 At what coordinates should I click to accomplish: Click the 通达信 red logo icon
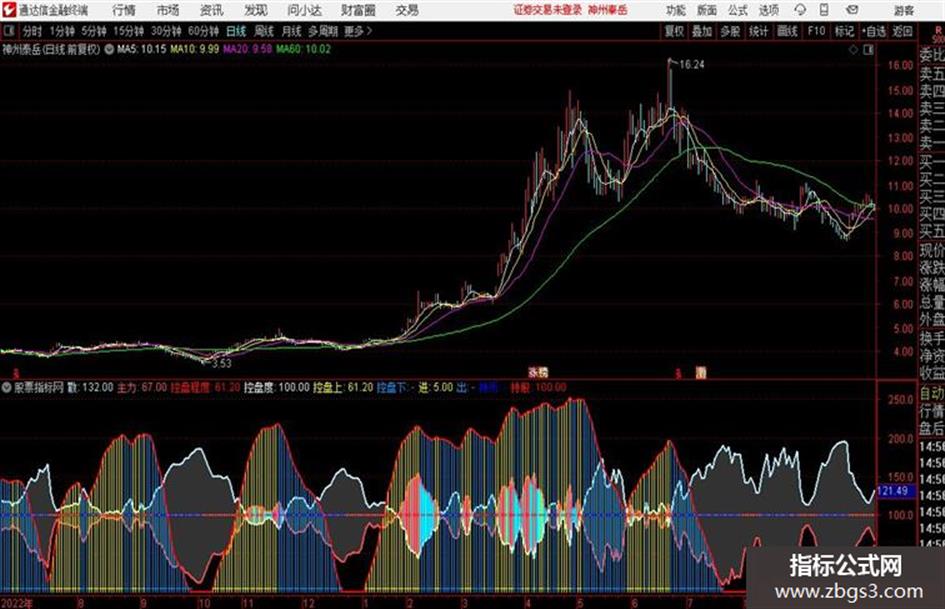[x=8, y=10]
